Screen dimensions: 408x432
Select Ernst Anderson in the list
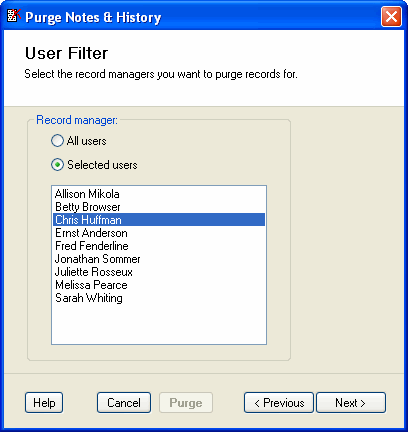[159, 233]
